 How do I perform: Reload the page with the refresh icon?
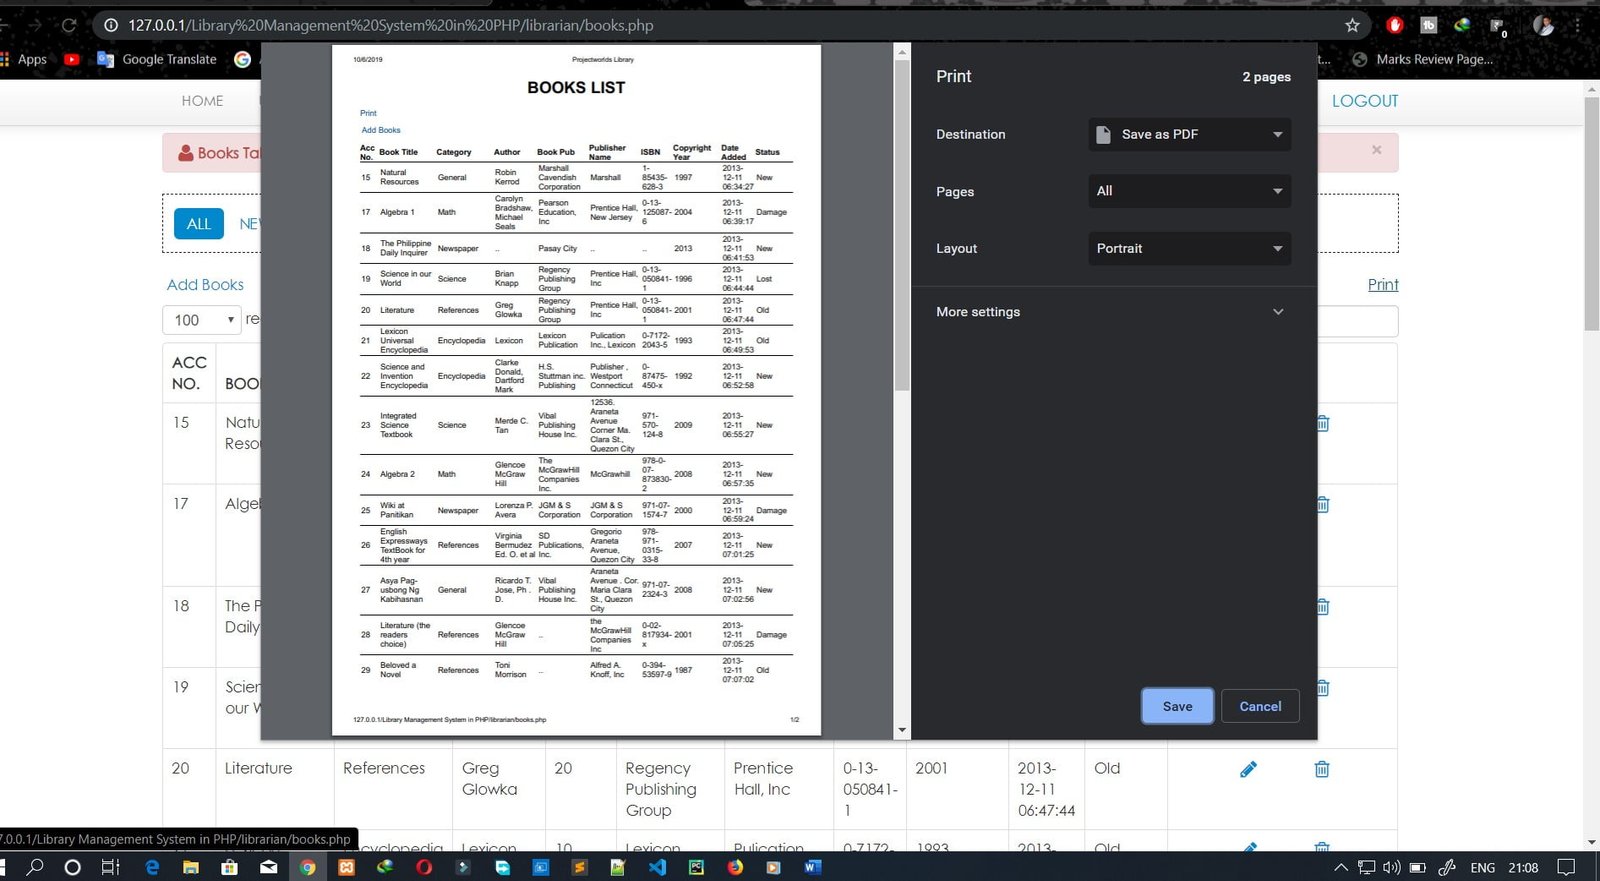tap(69, 25)
